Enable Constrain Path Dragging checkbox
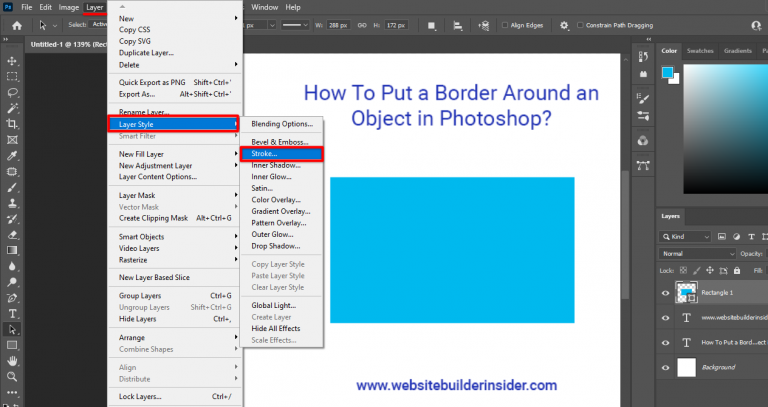The width and height of the screenshot is (768, 407). [x=580, y=25]
